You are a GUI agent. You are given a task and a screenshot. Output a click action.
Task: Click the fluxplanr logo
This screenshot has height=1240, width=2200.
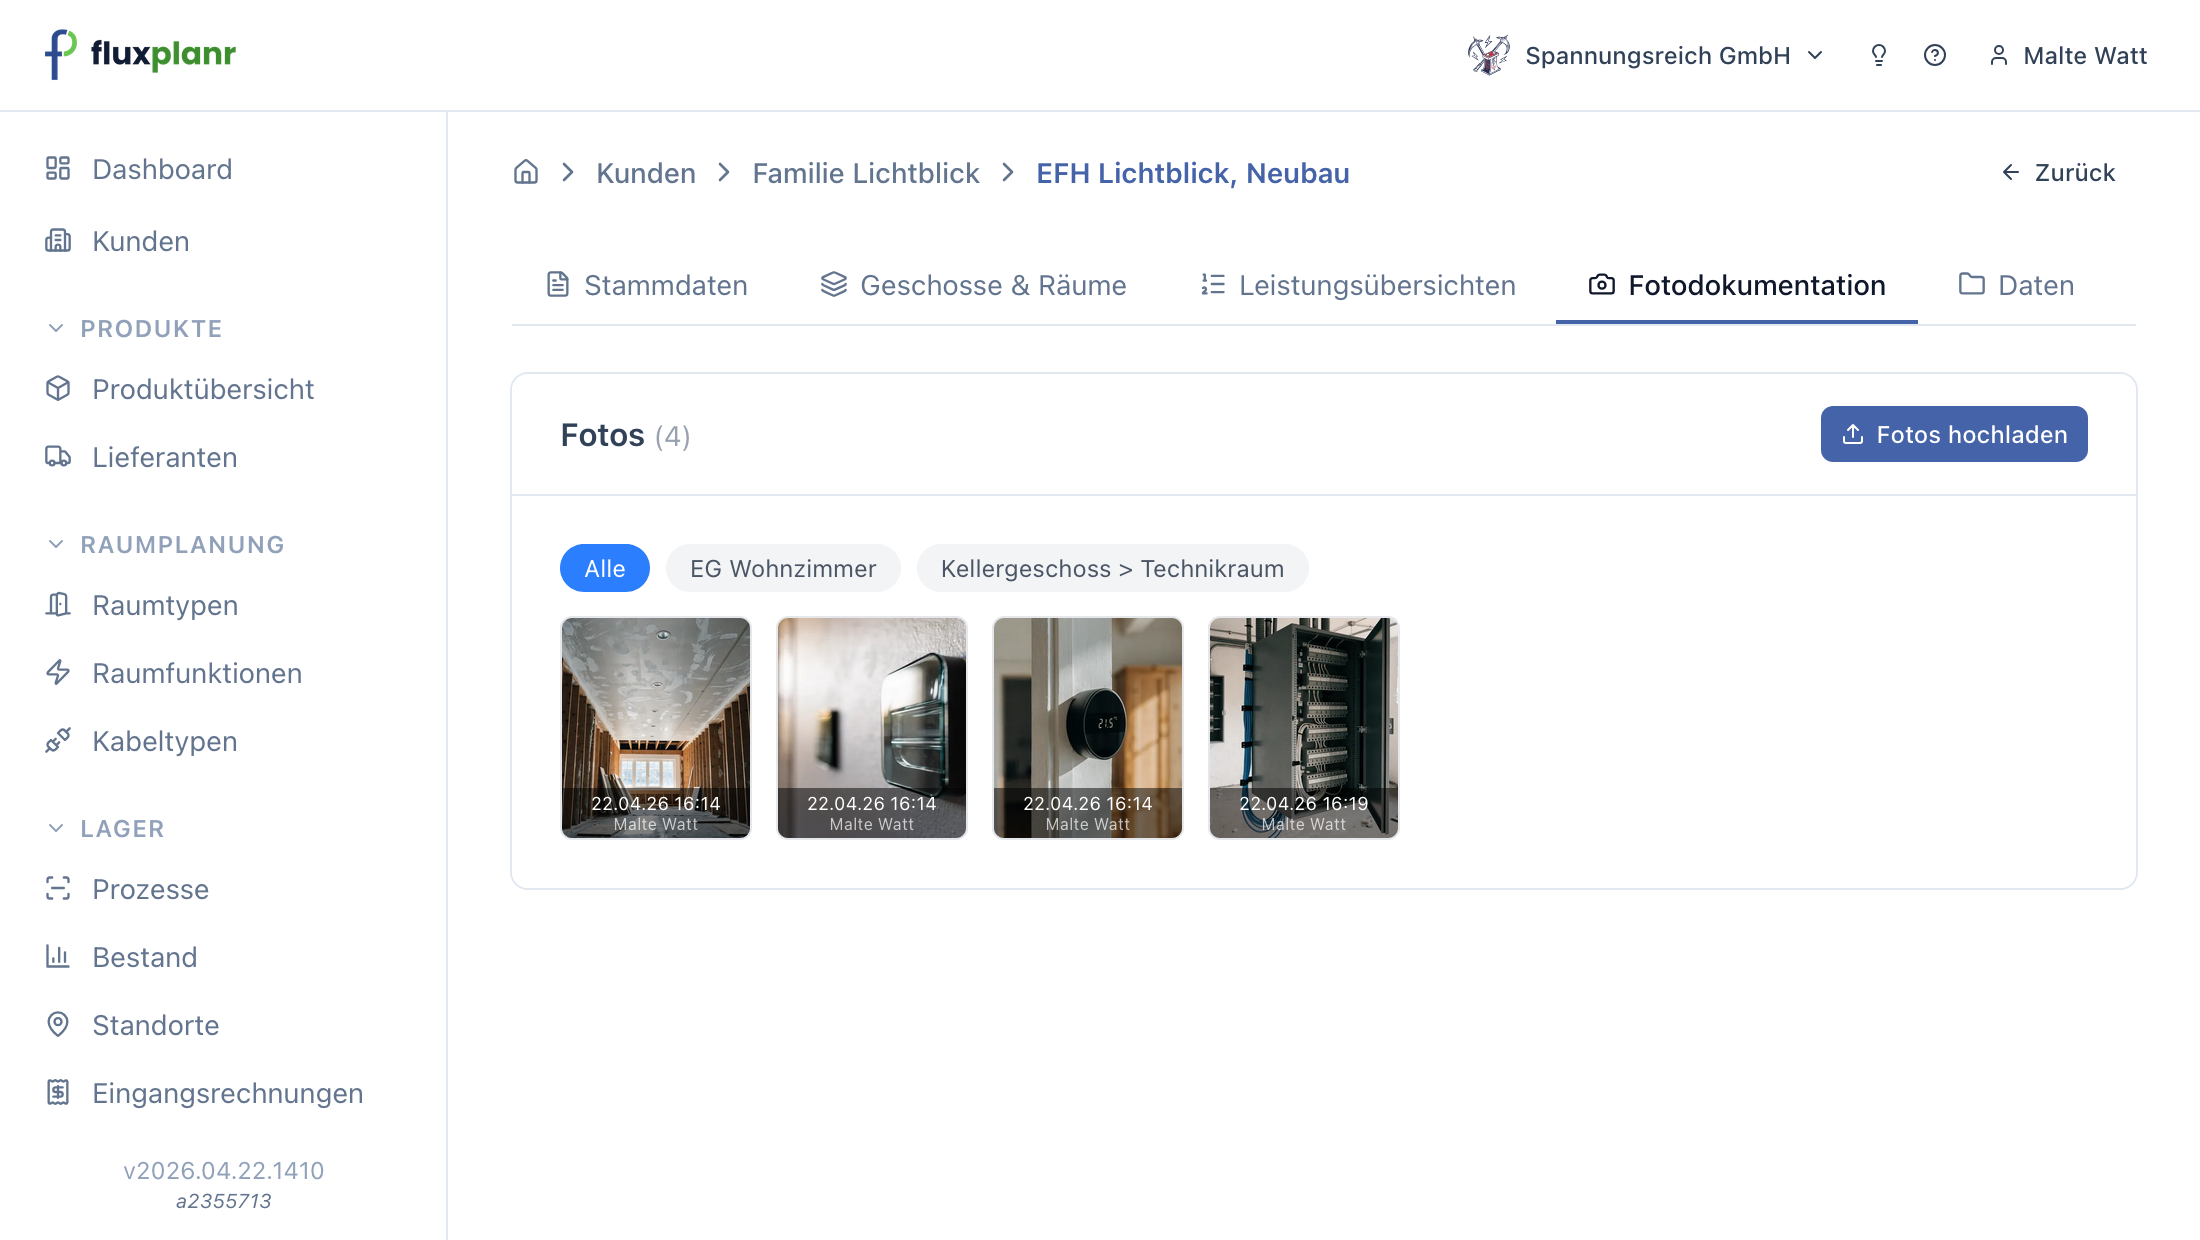click(140, 54)
